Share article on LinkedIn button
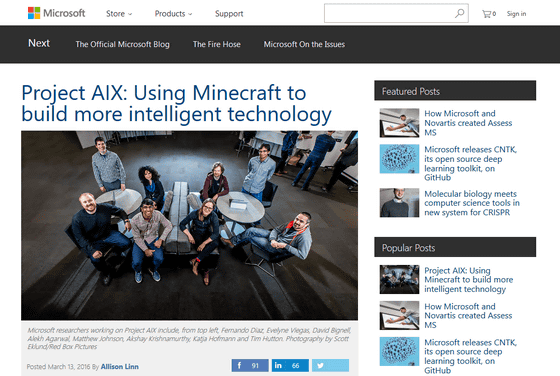Image resolution: width=560 pixels, height=376 pixels. point(290,365)
